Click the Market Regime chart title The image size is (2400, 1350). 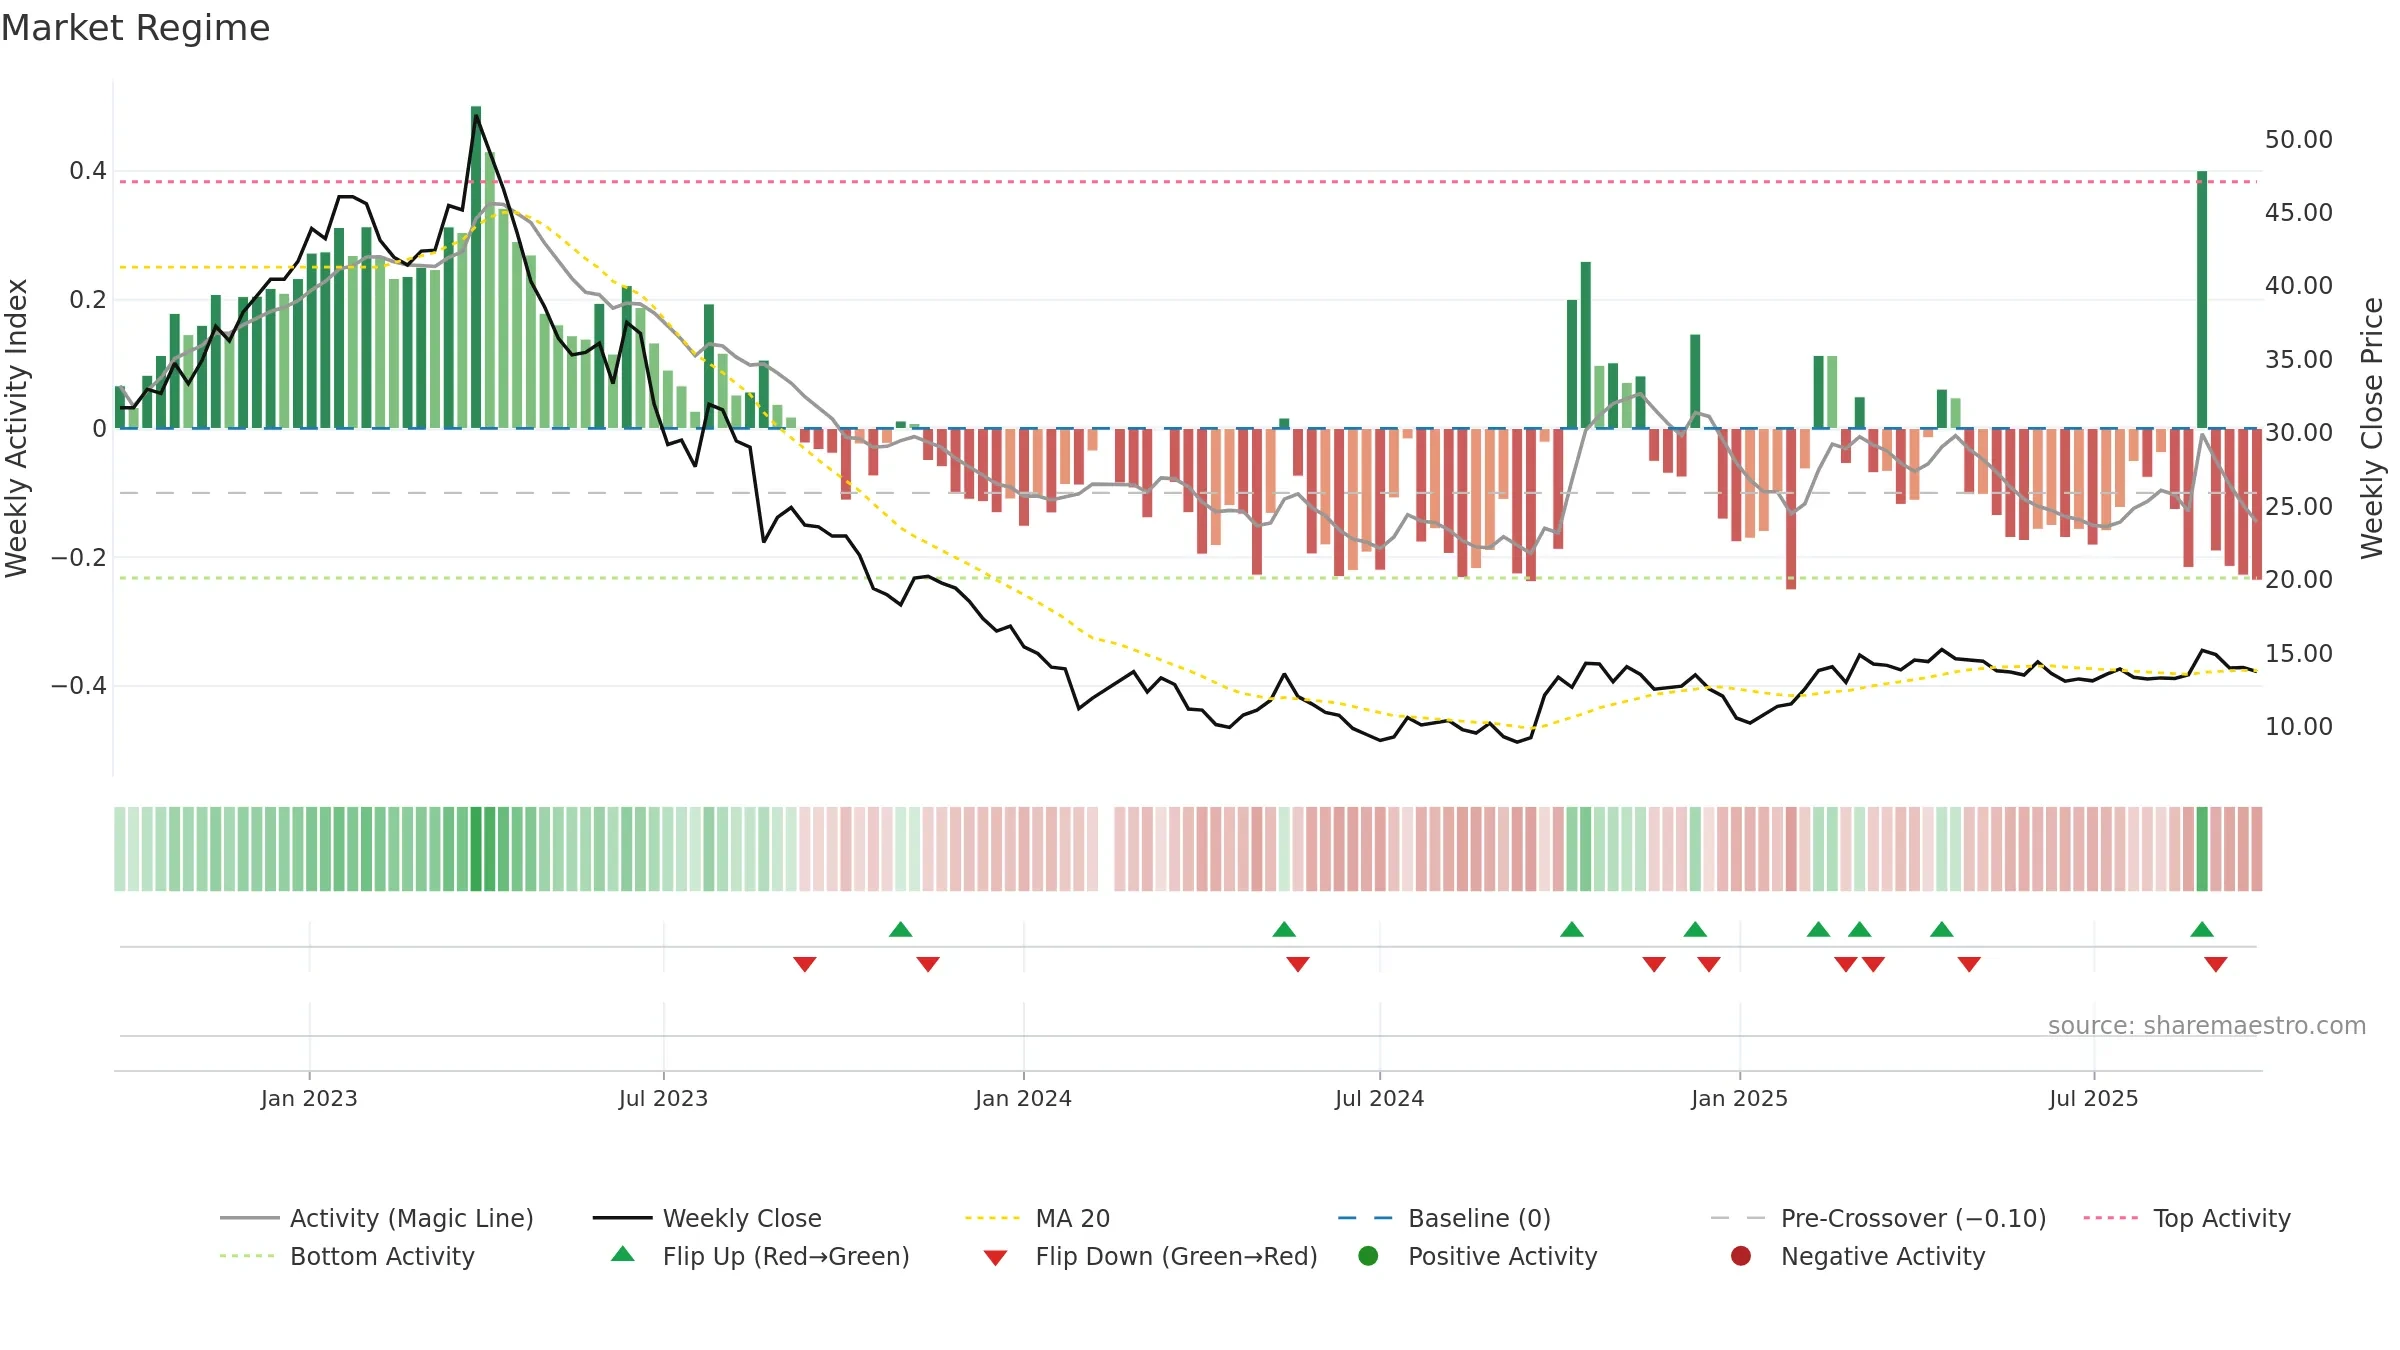coord(136,28)
